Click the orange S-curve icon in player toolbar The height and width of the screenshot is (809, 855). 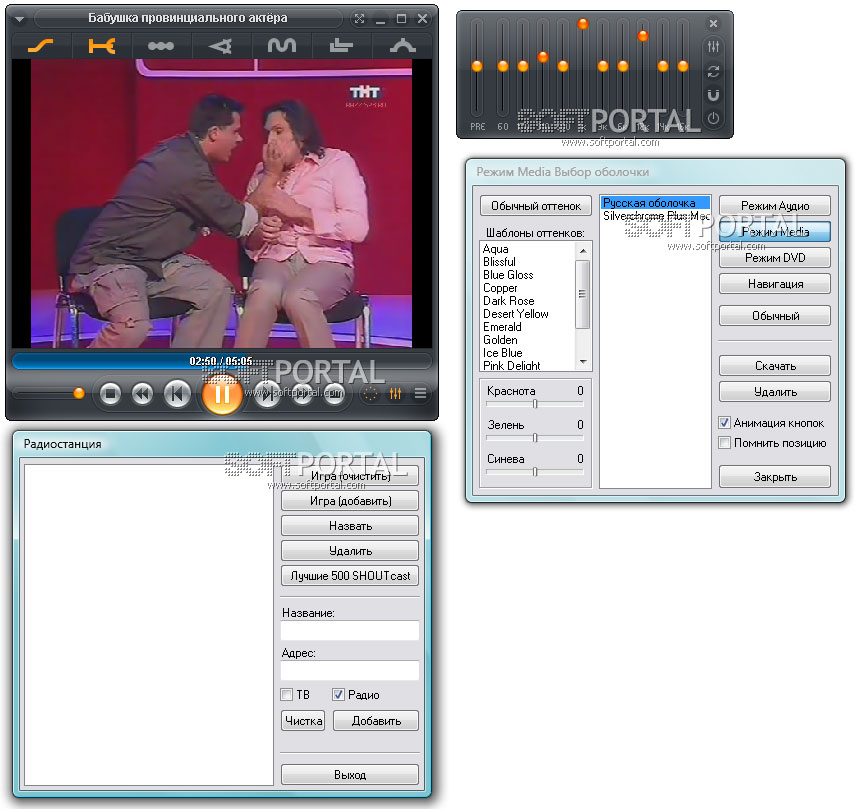click(40, 46)
